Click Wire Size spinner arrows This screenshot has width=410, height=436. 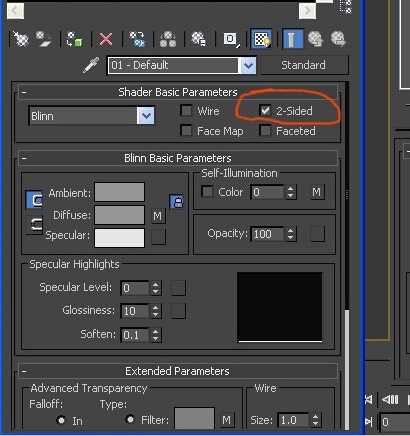(x=315, y=420)
